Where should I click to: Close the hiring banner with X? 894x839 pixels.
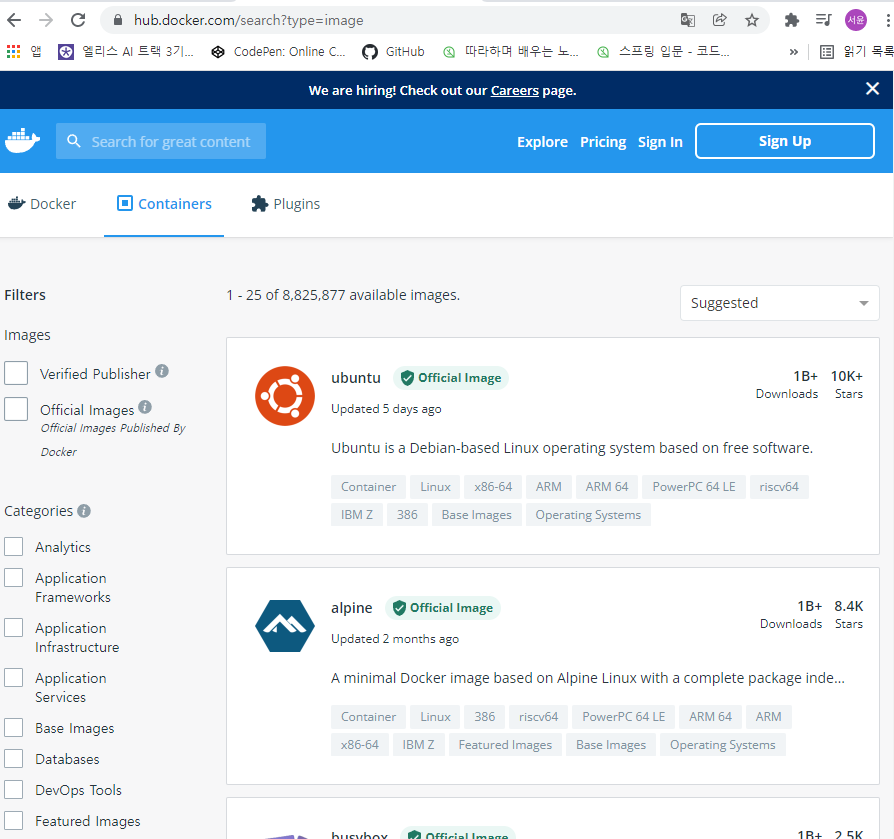(x=872, y=88)
